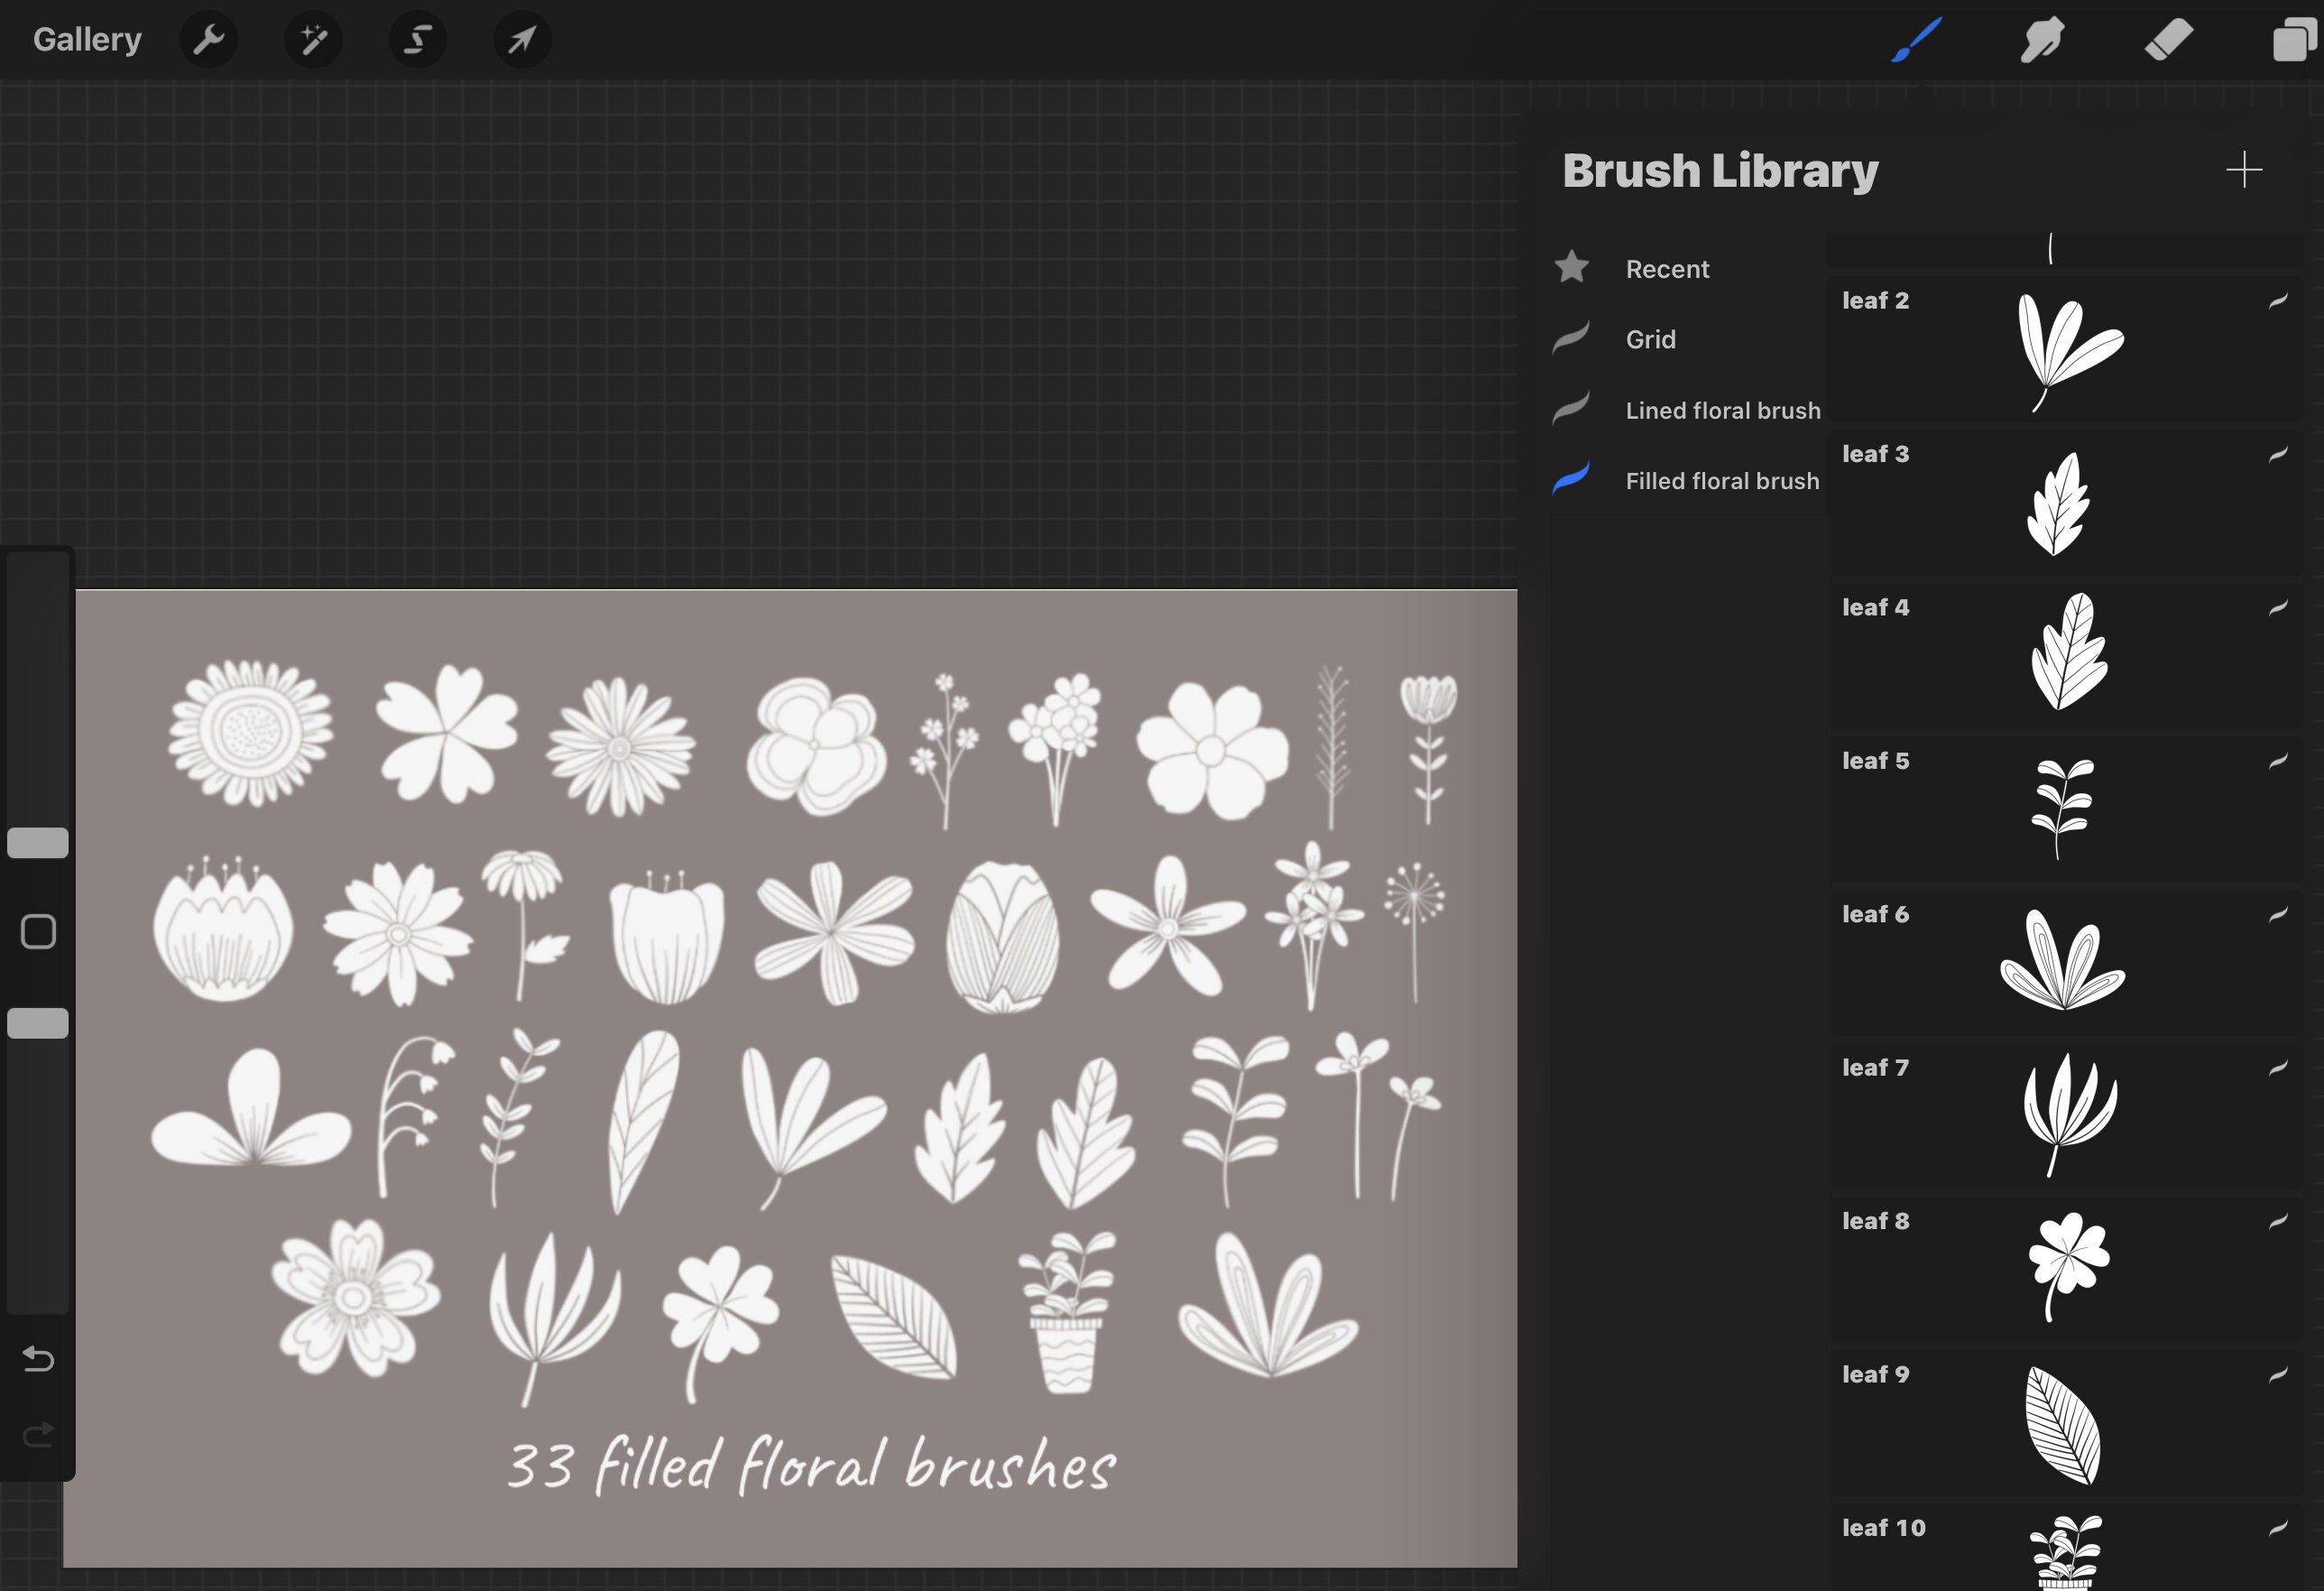Click the plus icon to add brush

coord(2244,170)
